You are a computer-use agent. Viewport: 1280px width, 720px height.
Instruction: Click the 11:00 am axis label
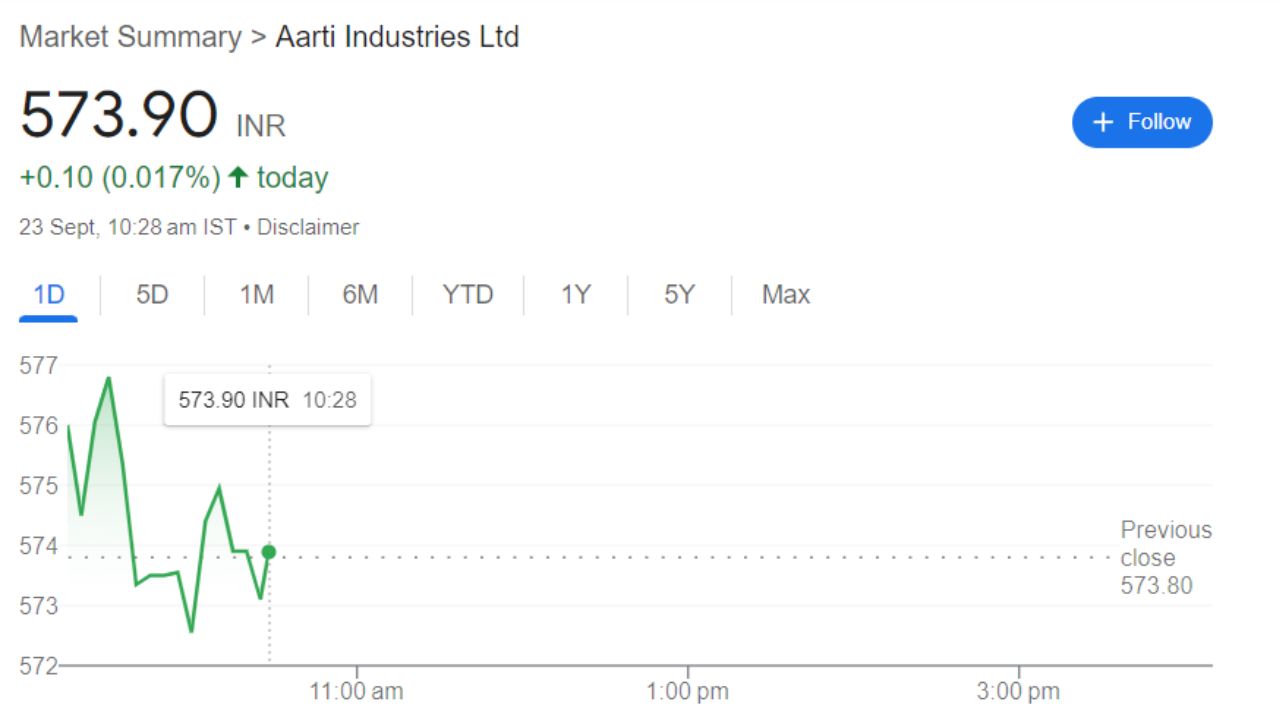[357, 691]
